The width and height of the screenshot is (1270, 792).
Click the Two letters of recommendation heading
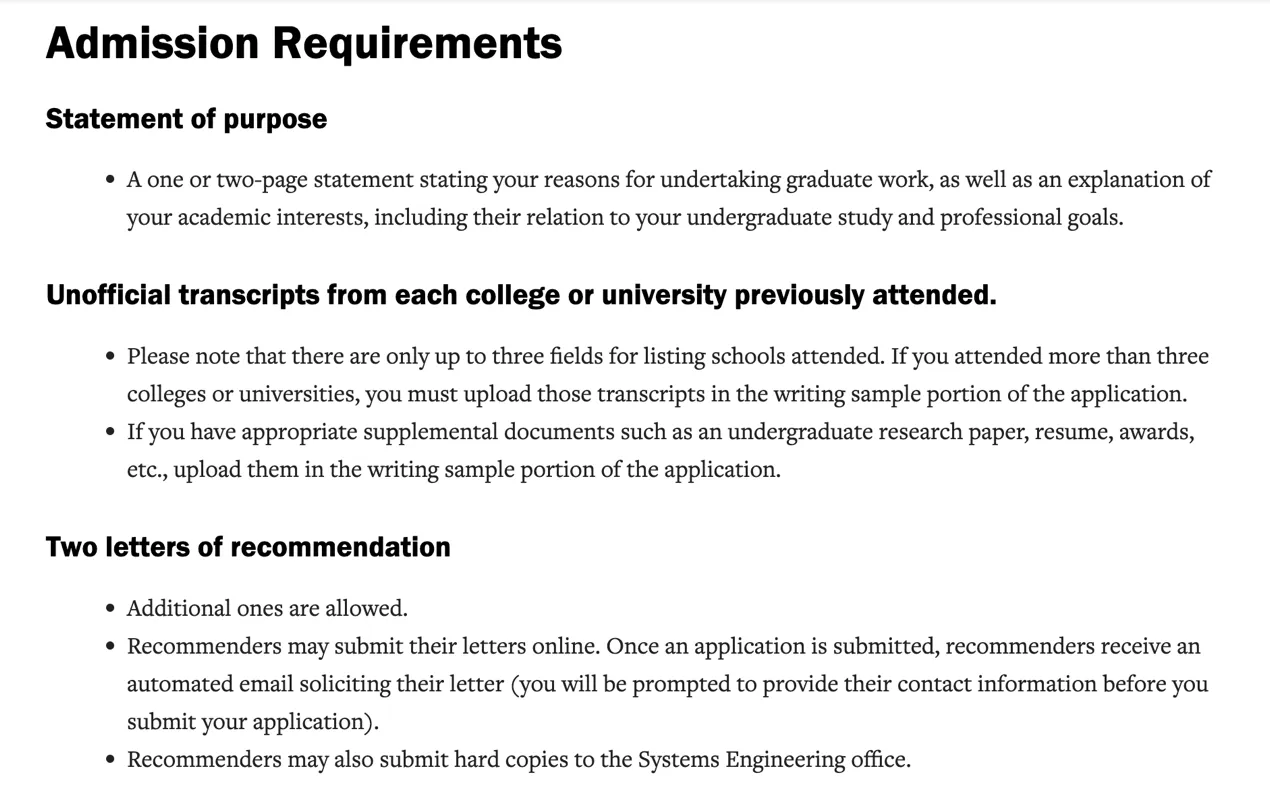[248, 547]
